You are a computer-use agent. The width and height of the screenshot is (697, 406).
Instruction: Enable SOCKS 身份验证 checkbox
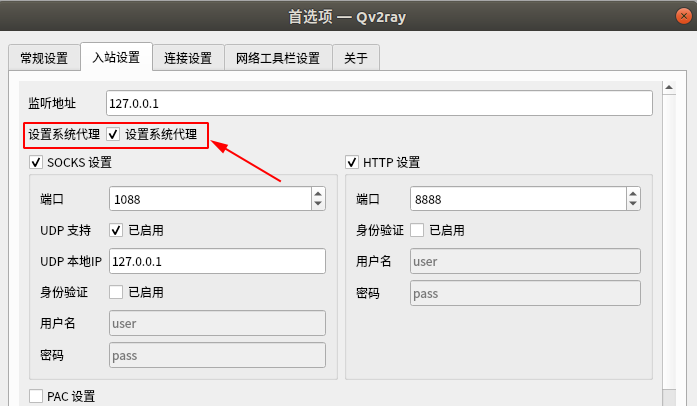pos(116,292)
